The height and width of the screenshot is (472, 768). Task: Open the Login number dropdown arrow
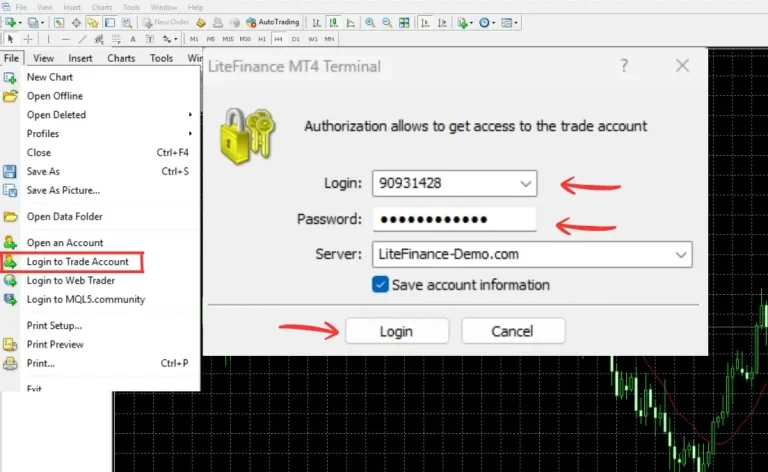(526, 184)
